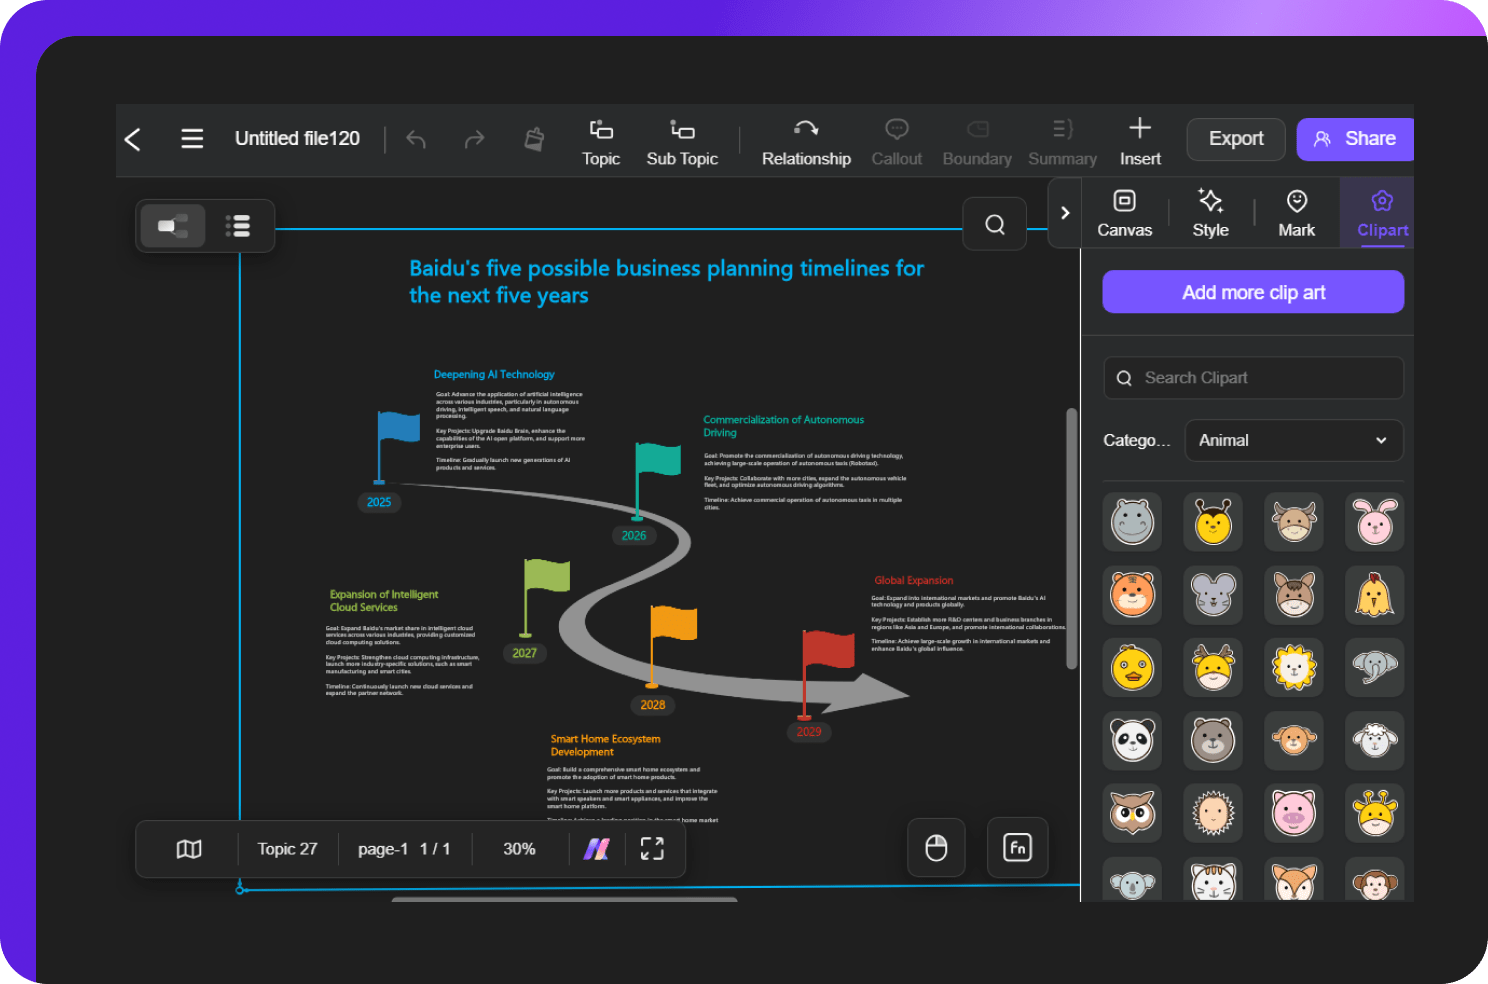
Task: Open the Insert menu
Action: click(x=1140, y=142)
